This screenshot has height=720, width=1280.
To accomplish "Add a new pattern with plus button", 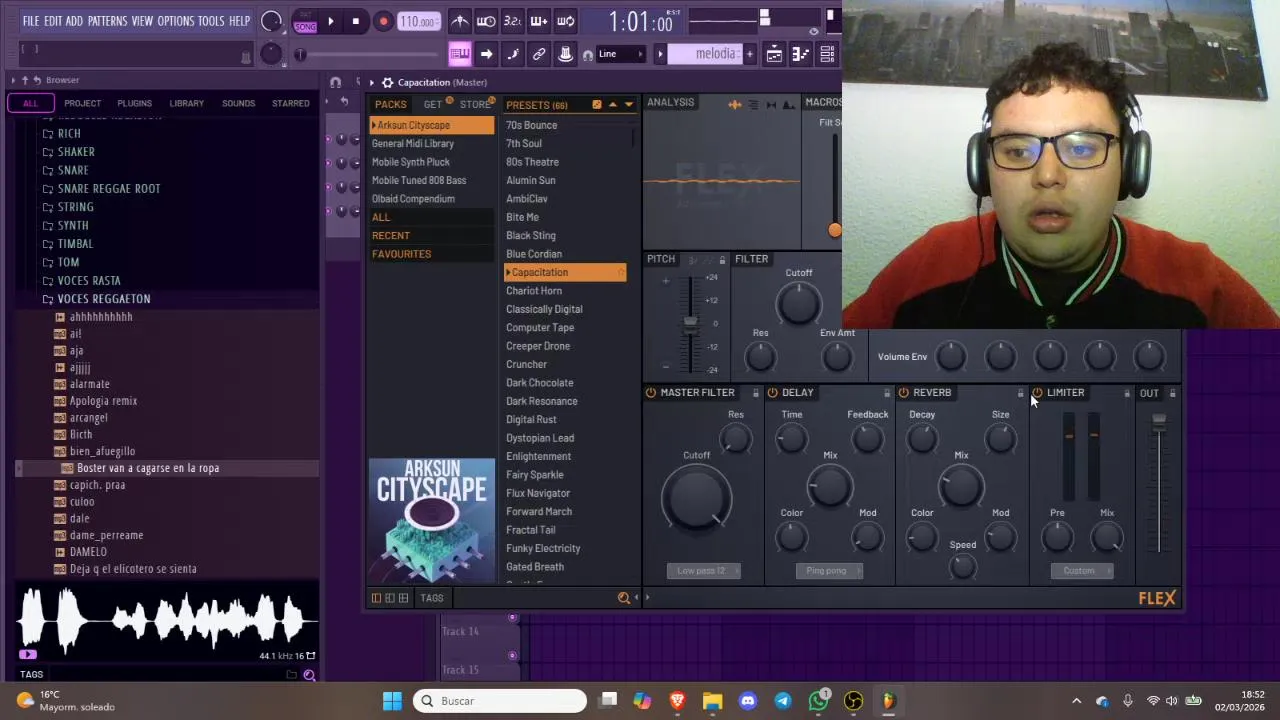I will click(749, 54).
